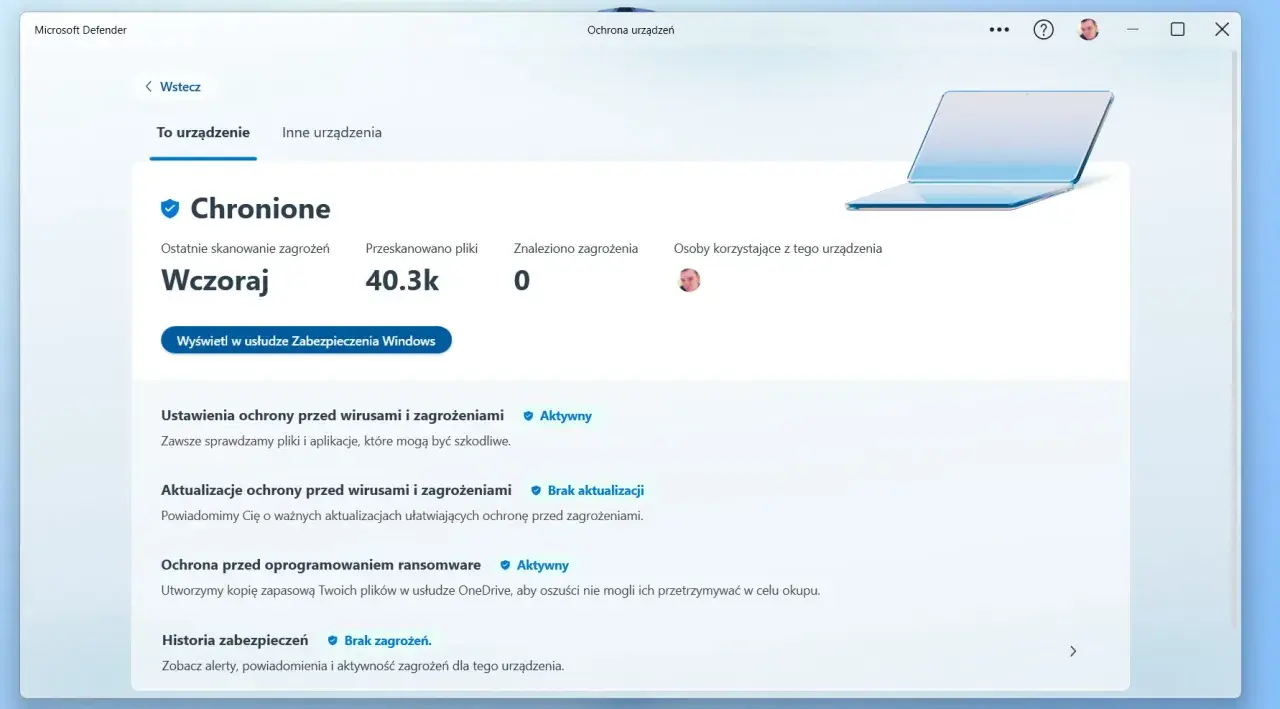This screenshot has height=709, width=1280.
Task: Click the Chronione status heading
Action: [x=260, y=208]
